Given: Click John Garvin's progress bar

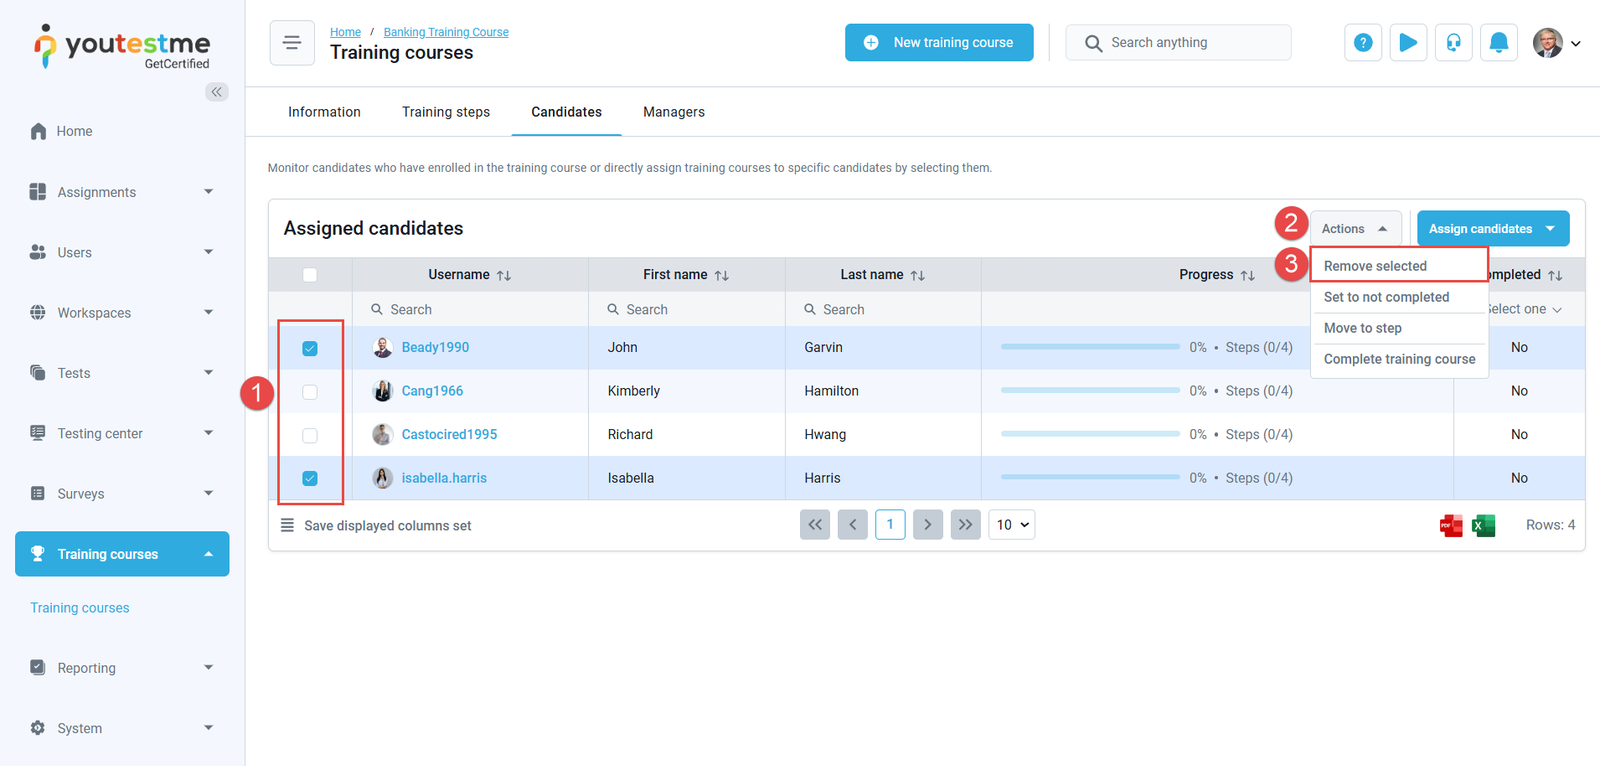Looking at the screenshot, I should (x=1090, y=347).
